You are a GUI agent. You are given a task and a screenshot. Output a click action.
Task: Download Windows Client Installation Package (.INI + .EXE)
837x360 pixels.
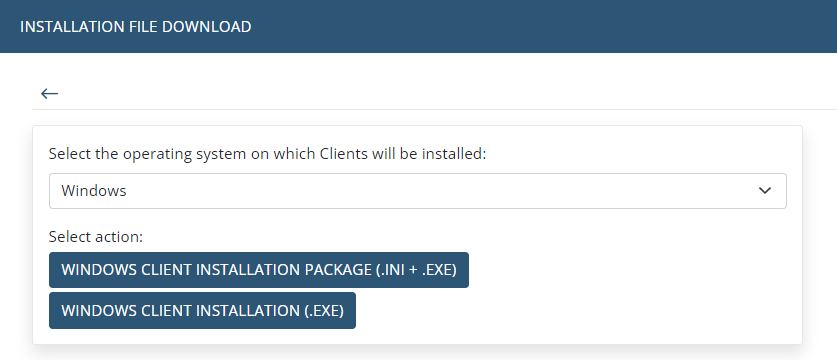(259, 270)
